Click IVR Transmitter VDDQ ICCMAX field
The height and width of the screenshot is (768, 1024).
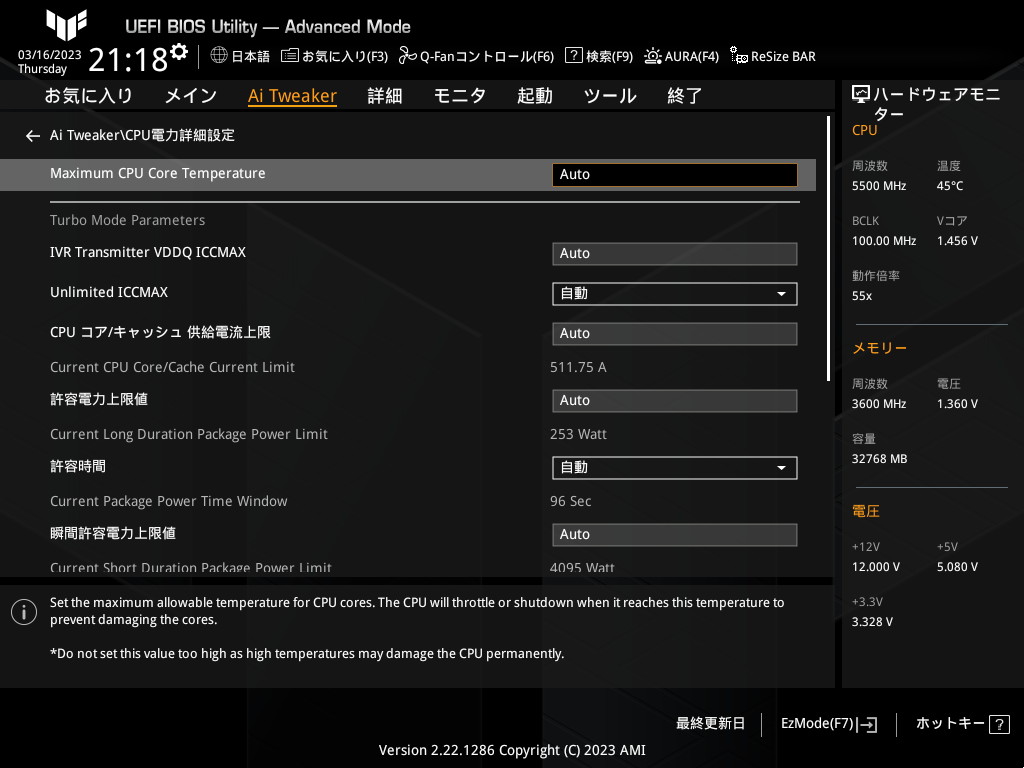(x=675, y=254)
